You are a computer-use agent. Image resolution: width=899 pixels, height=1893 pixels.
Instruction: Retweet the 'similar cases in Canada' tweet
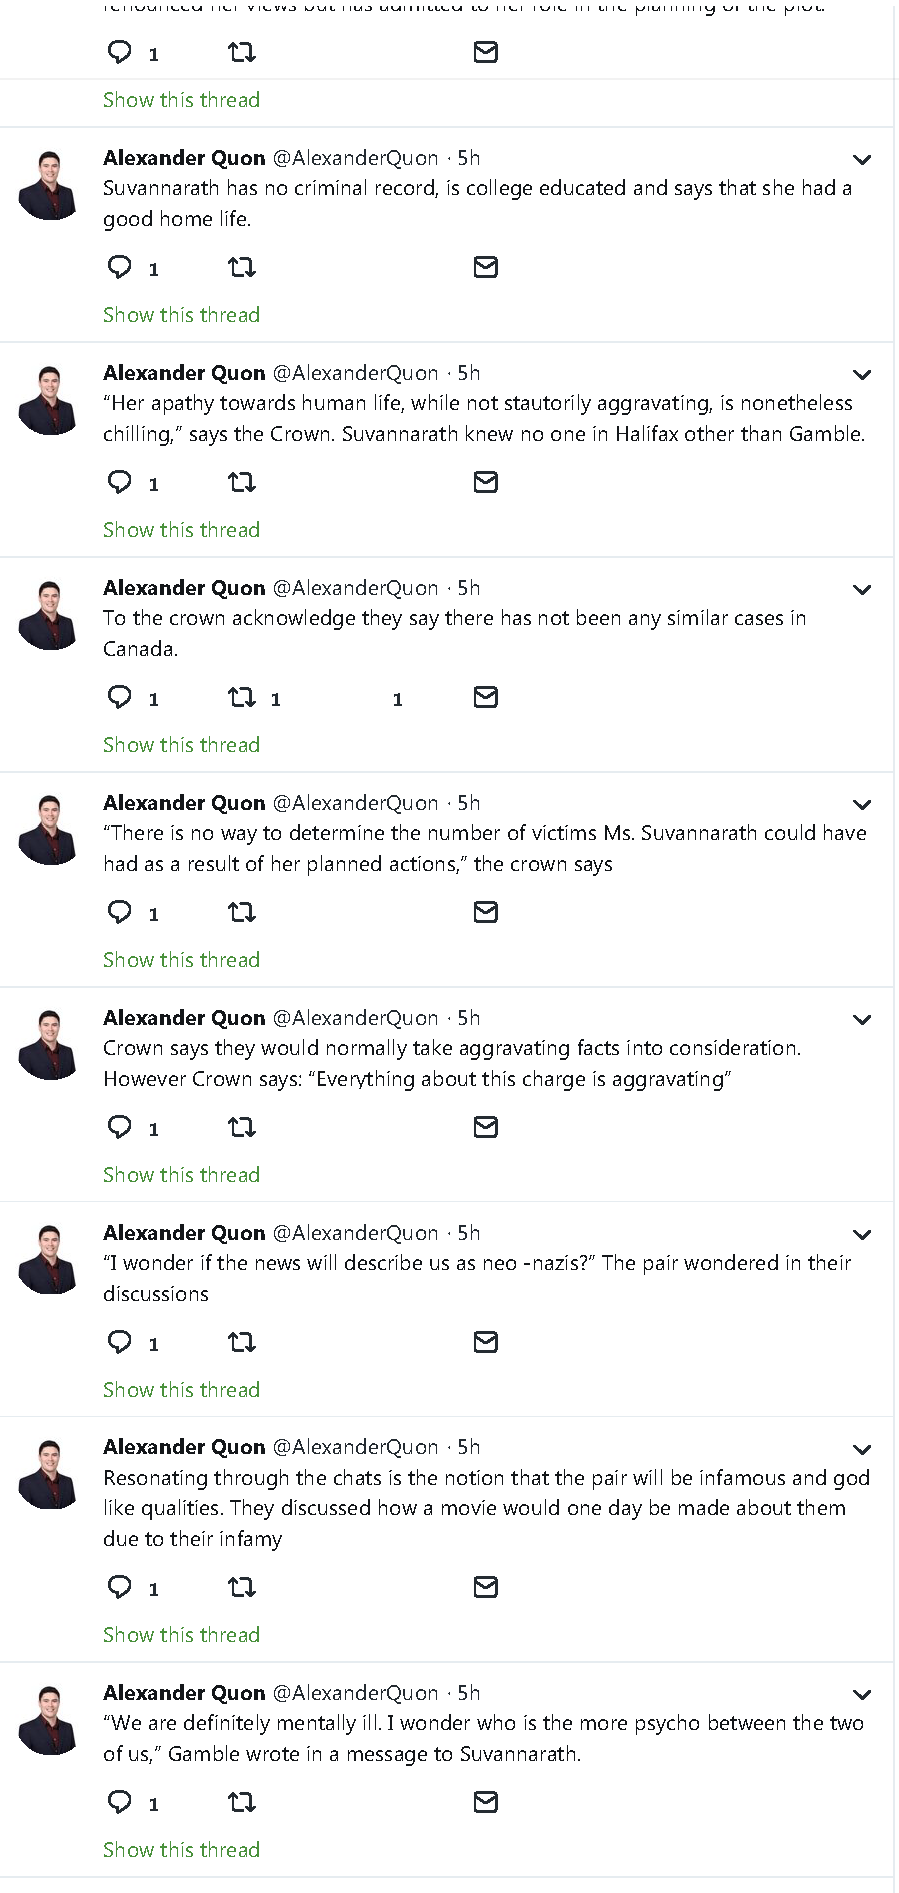242,697
